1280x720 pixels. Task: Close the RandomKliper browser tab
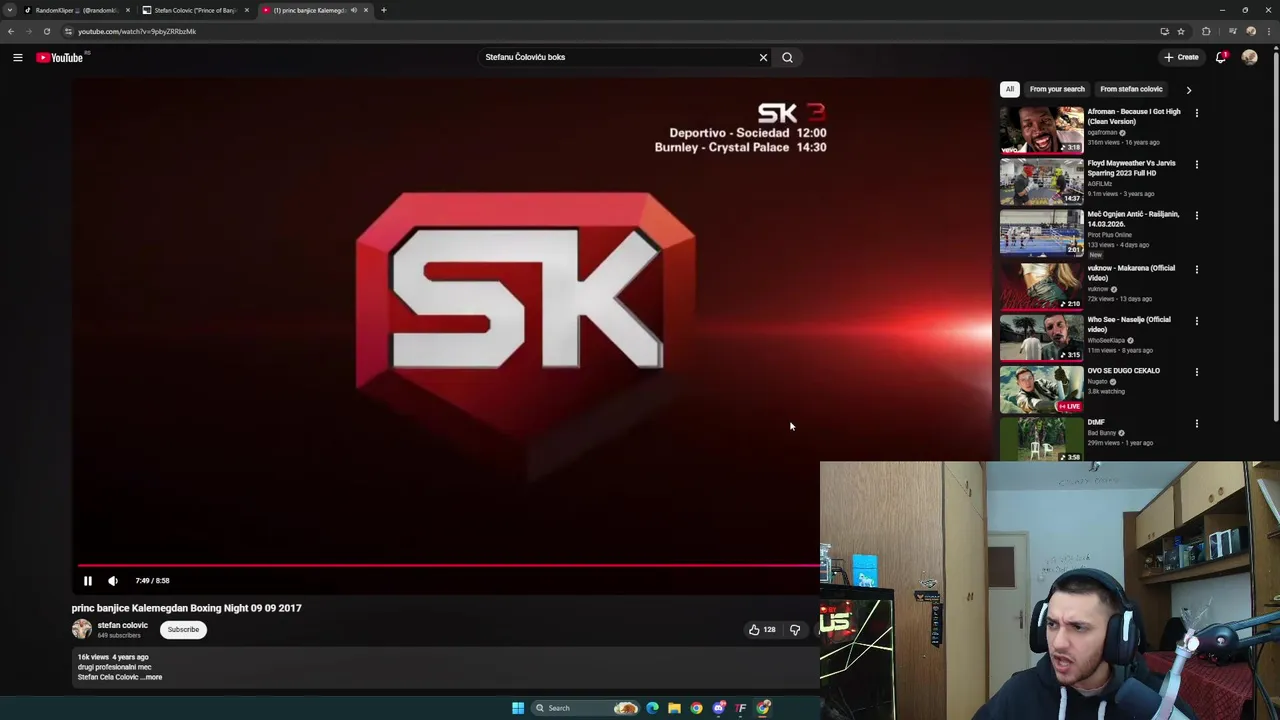coord(128,10)
